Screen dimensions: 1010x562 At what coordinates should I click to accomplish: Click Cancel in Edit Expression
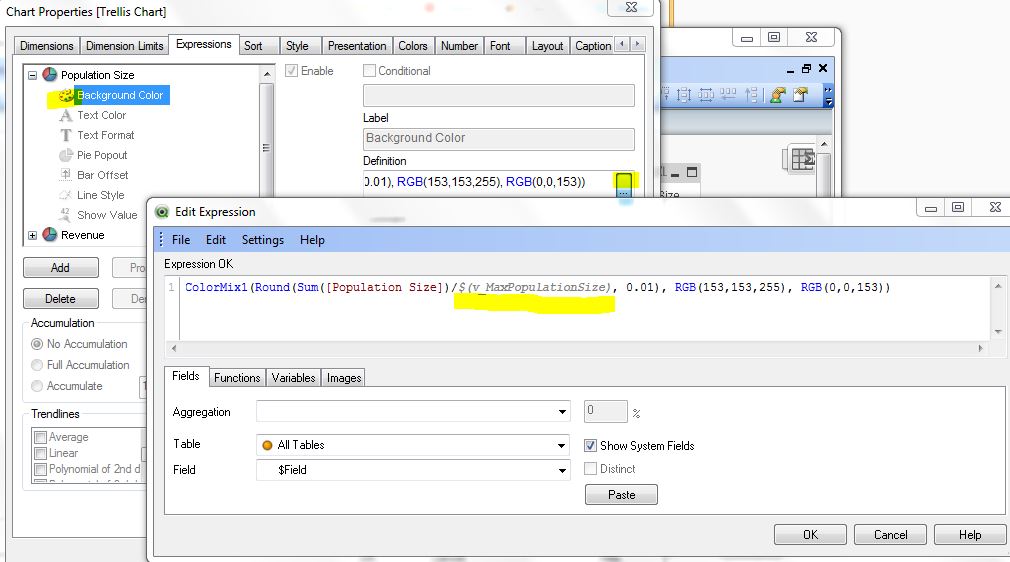coord(891,535)
